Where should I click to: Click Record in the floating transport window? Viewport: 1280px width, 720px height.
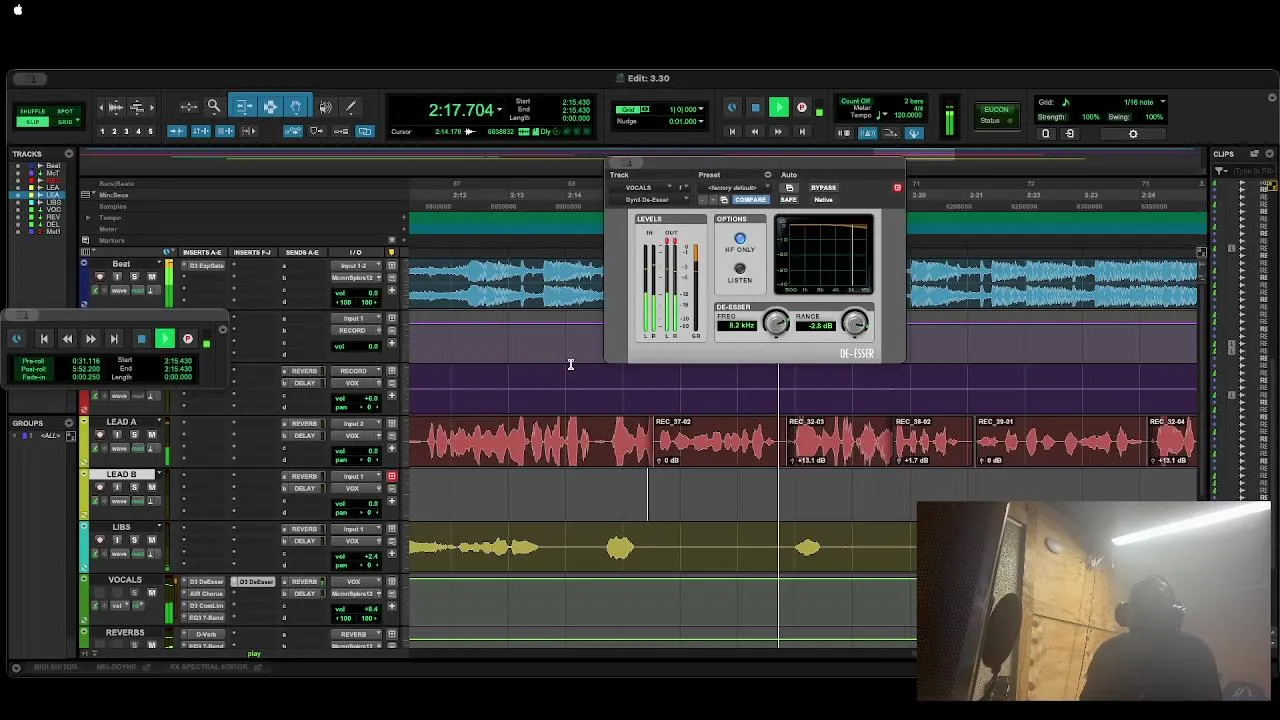tap(187, 340)
